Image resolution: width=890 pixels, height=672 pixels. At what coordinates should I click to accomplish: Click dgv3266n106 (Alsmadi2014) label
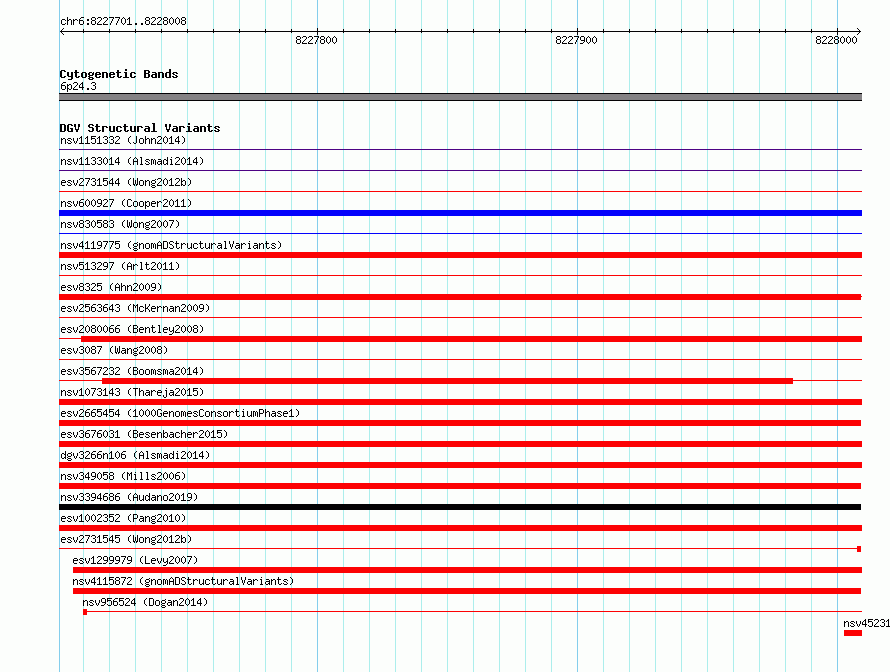tap(135, 455)
